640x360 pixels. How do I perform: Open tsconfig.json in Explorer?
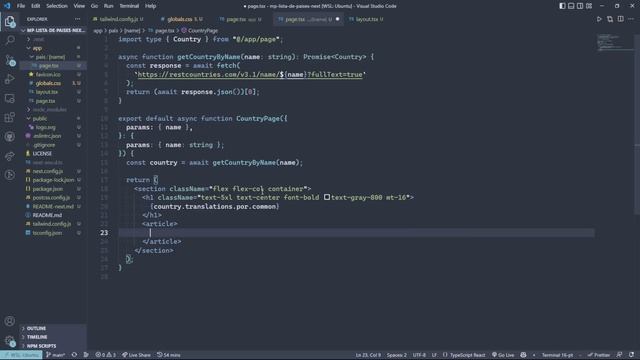click(x=47, y=233)
